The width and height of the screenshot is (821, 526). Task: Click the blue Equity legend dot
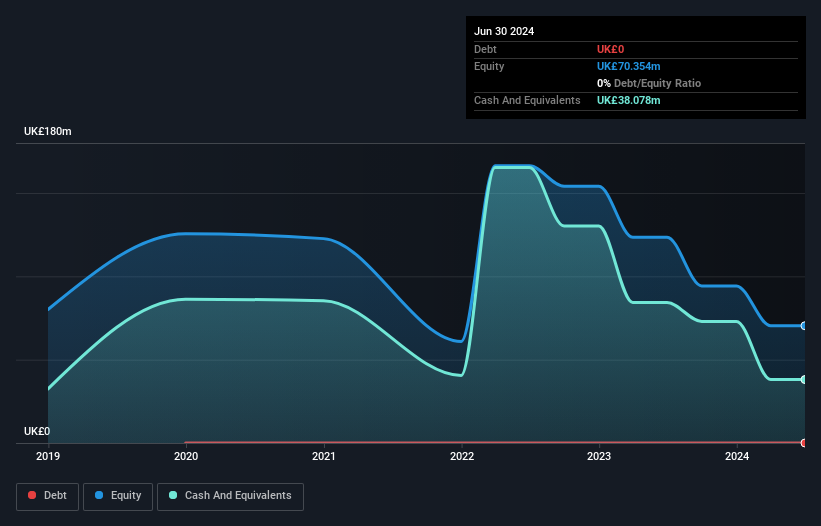[99, 495]
